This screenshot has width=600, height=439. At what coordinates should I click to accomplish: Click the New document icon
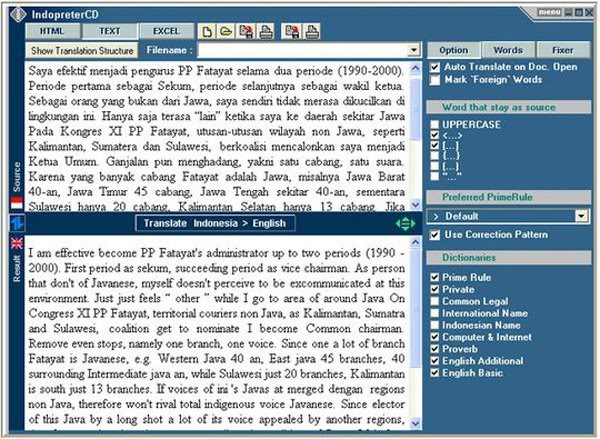(x=207, y=31)
